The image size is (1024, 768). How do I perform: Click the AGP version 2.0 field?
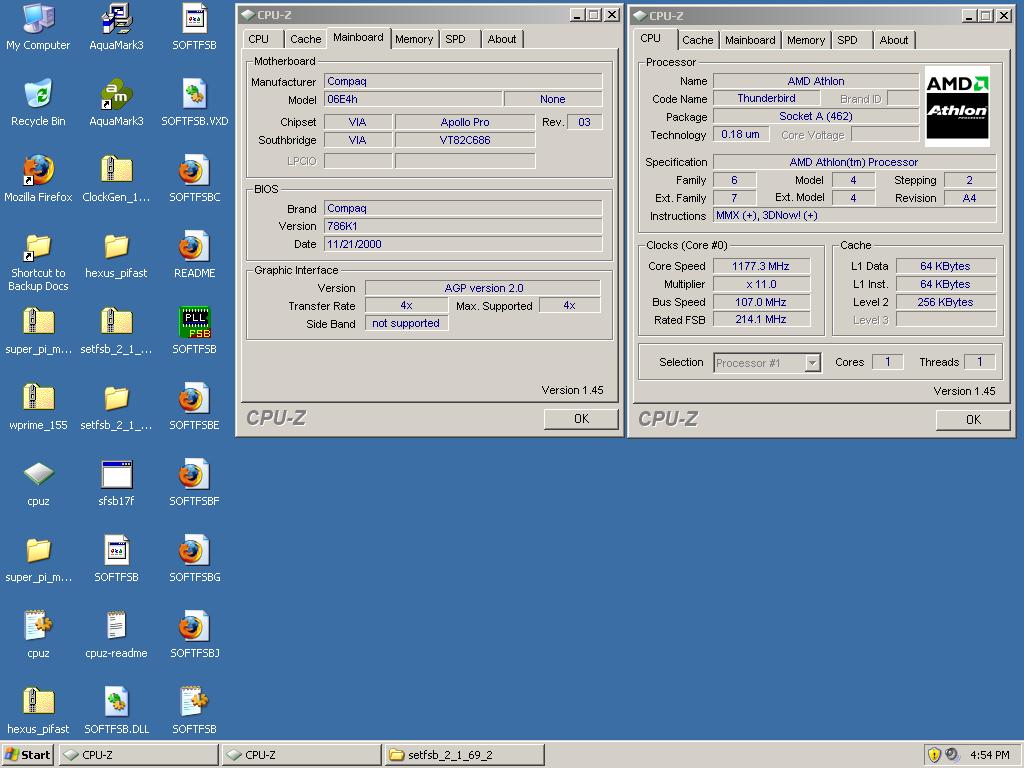coord(483,288)
